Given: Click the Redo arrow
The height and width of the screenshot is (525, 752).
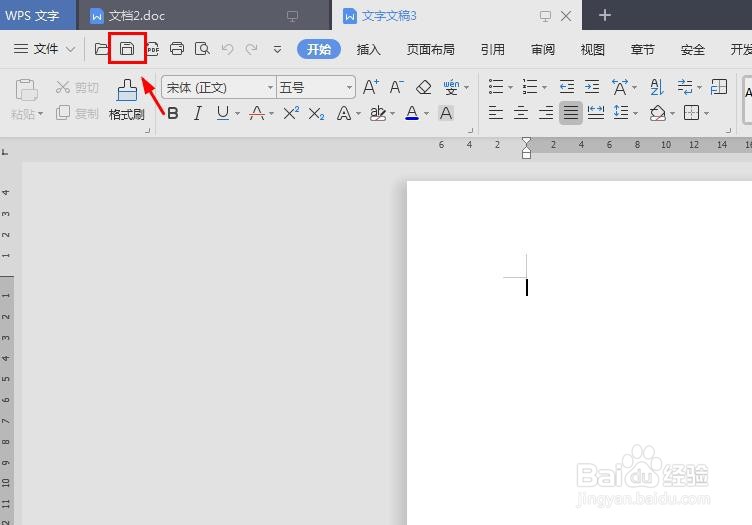Looking at the screenshot, I should coord(252,49).
